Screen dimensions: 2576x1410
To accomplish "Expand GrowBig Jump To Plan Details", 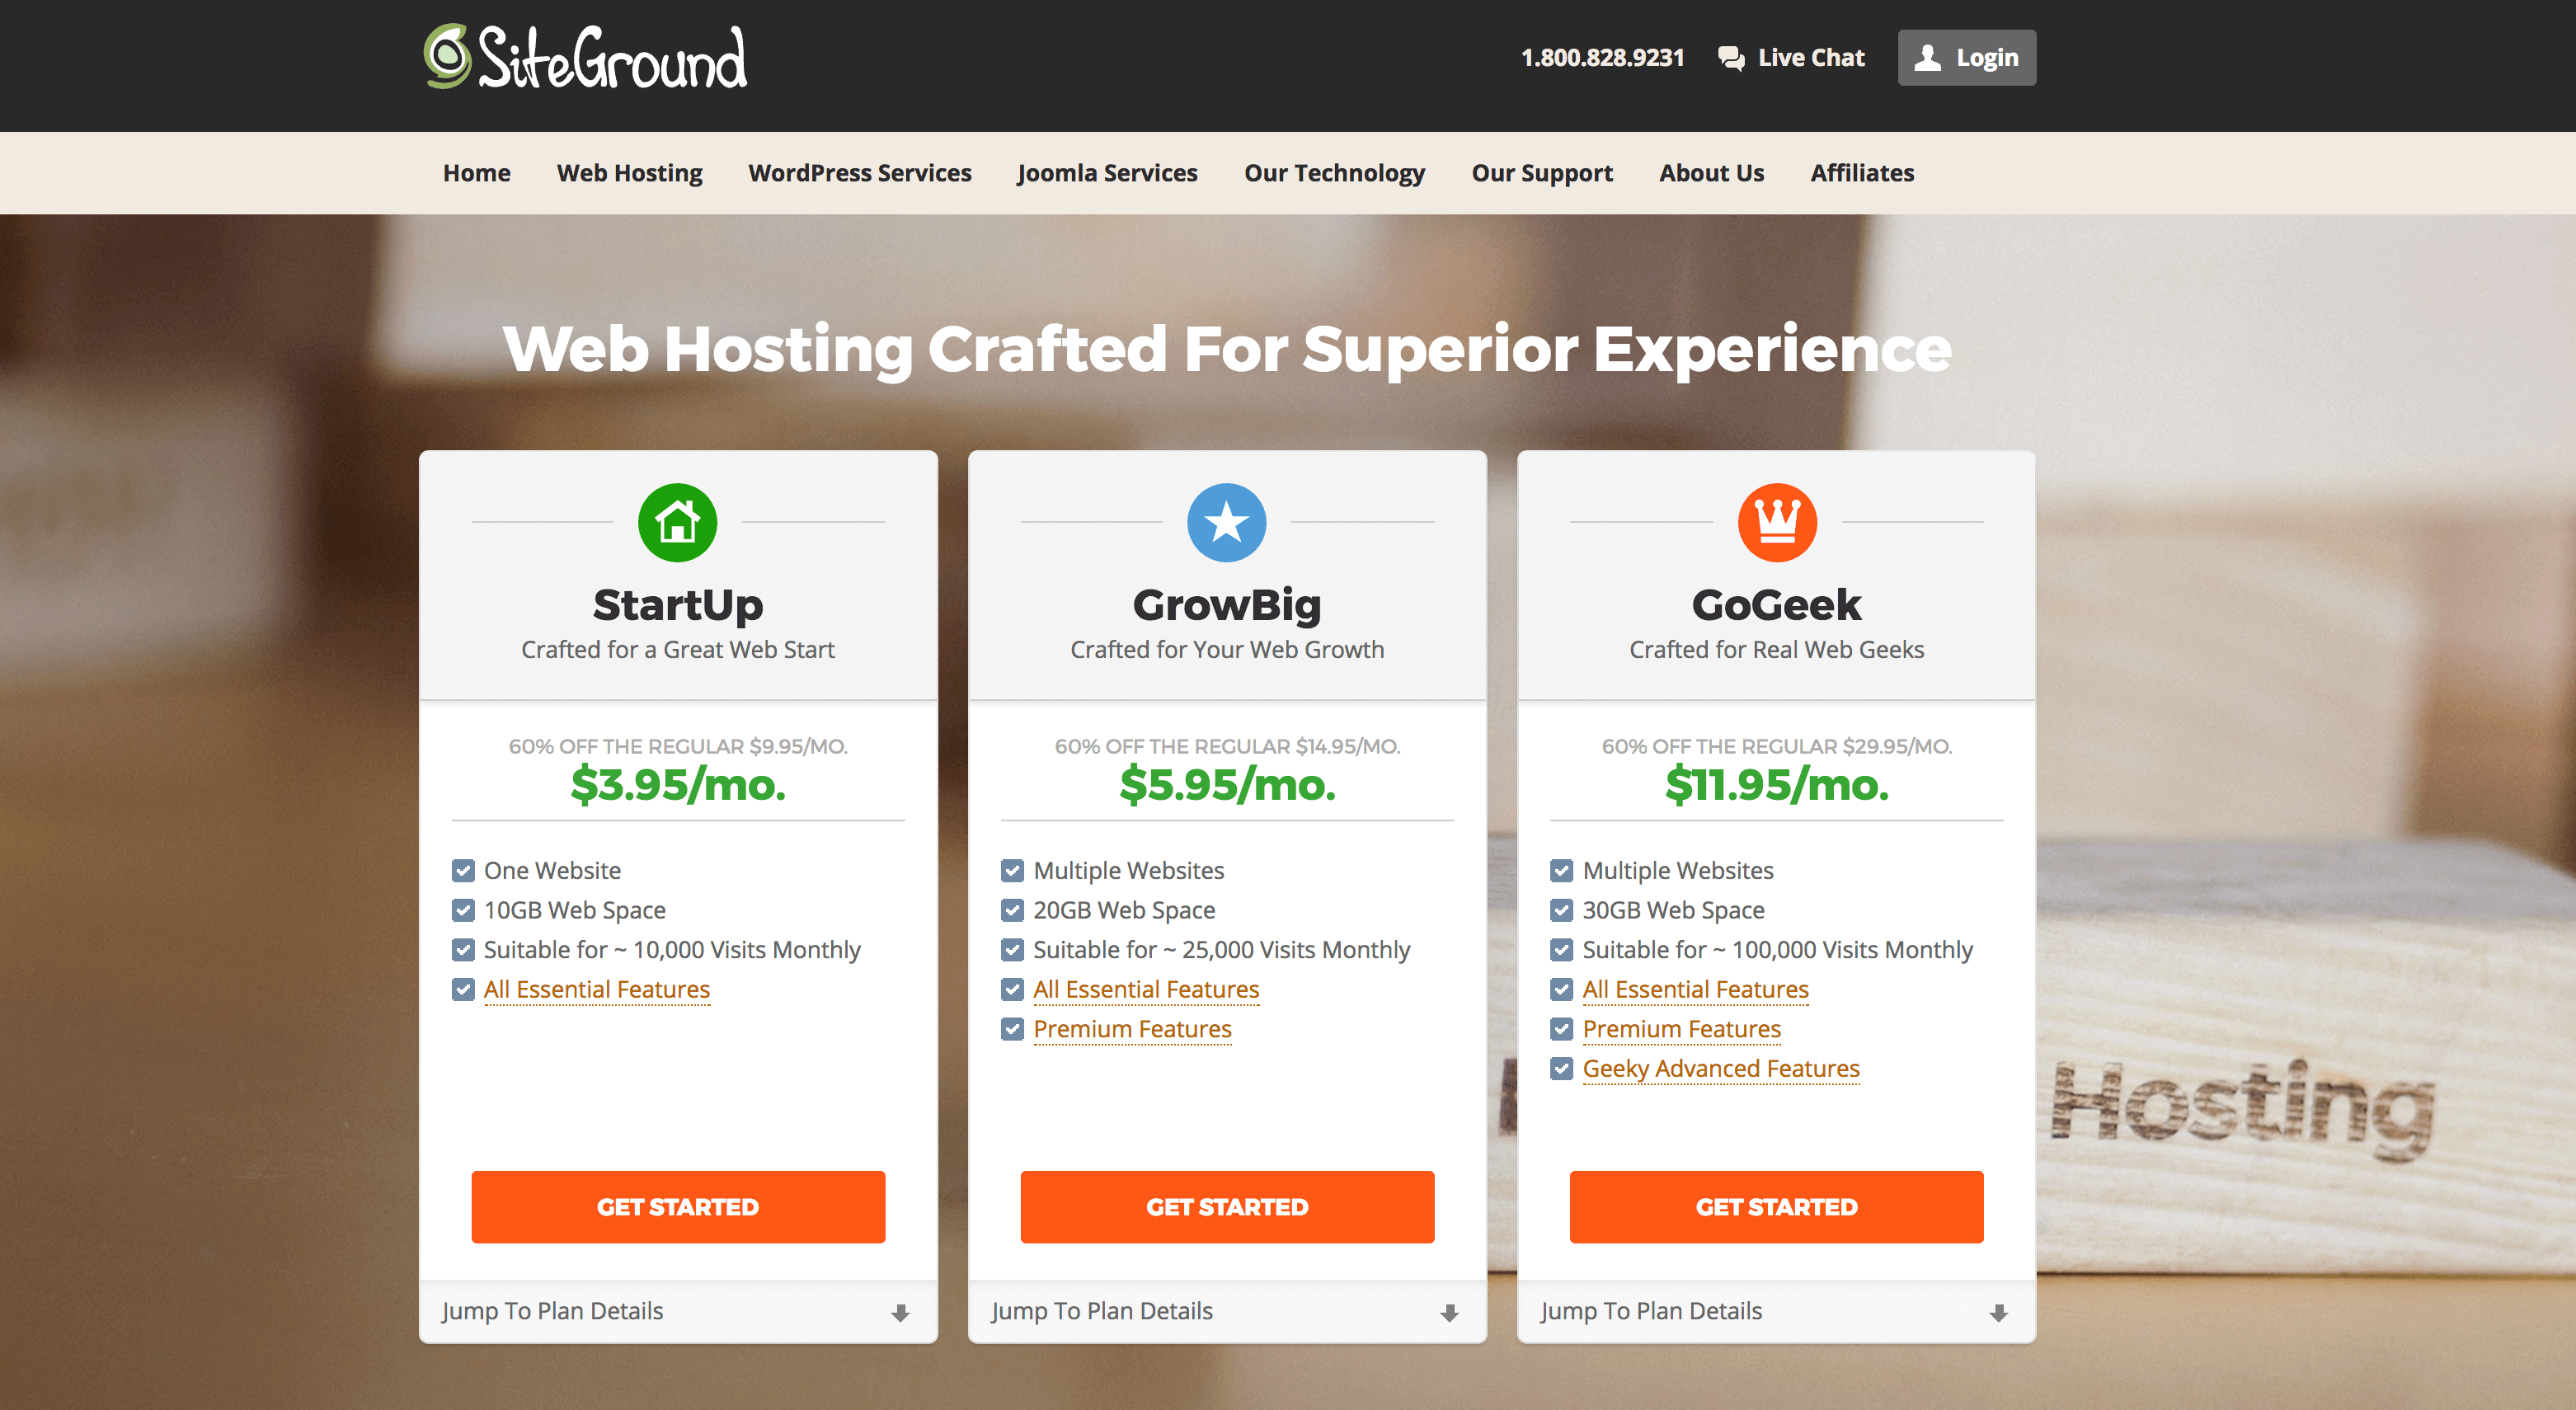I will (1102, 1311).
